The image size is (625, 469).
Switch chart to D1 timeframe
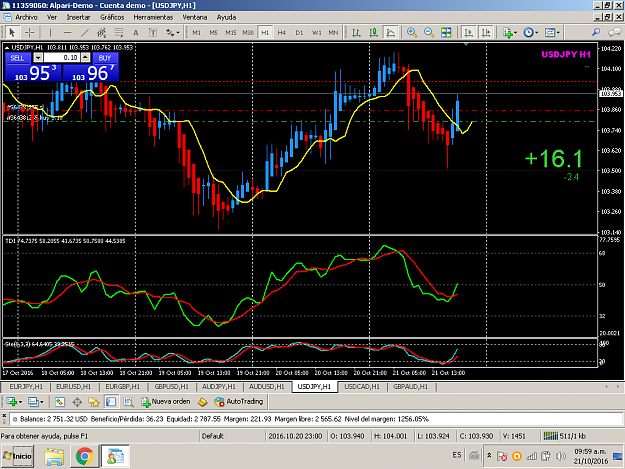299,33
